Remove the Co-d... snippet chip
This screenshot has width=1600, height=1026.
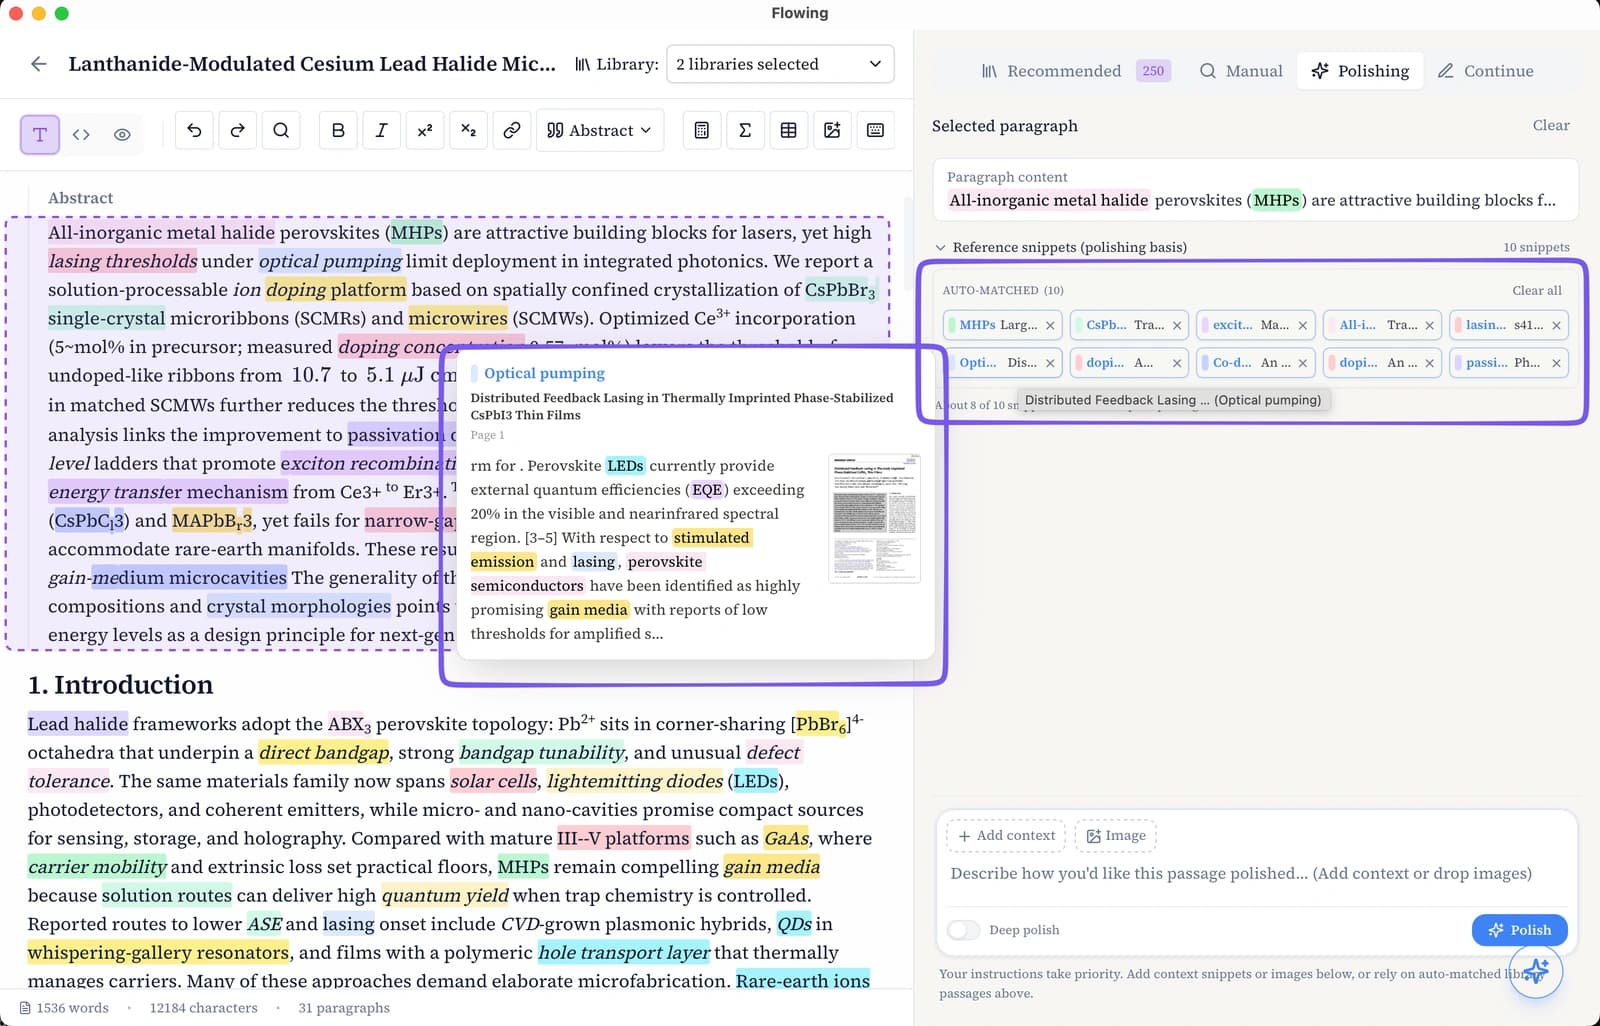1303,363
